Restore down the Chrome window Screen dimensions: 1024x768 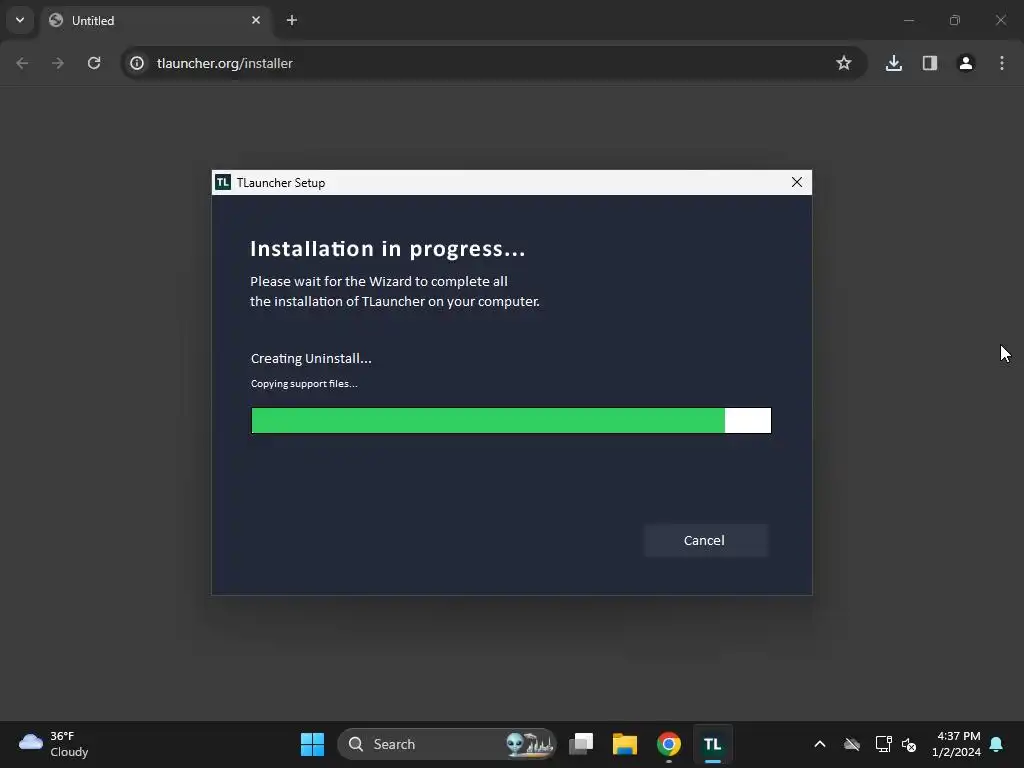pyautogui.click(x=955, y=20)
